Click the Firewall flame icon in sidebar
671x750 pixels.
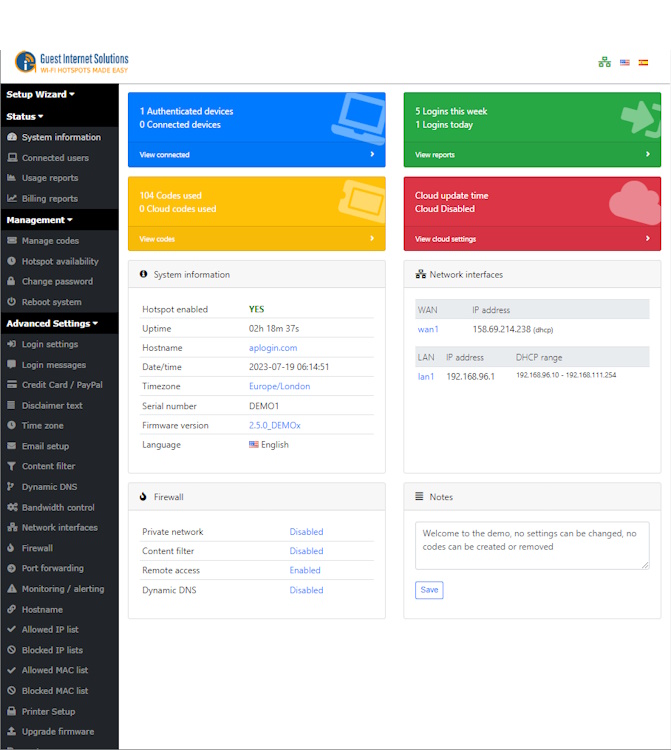(12, 548)
